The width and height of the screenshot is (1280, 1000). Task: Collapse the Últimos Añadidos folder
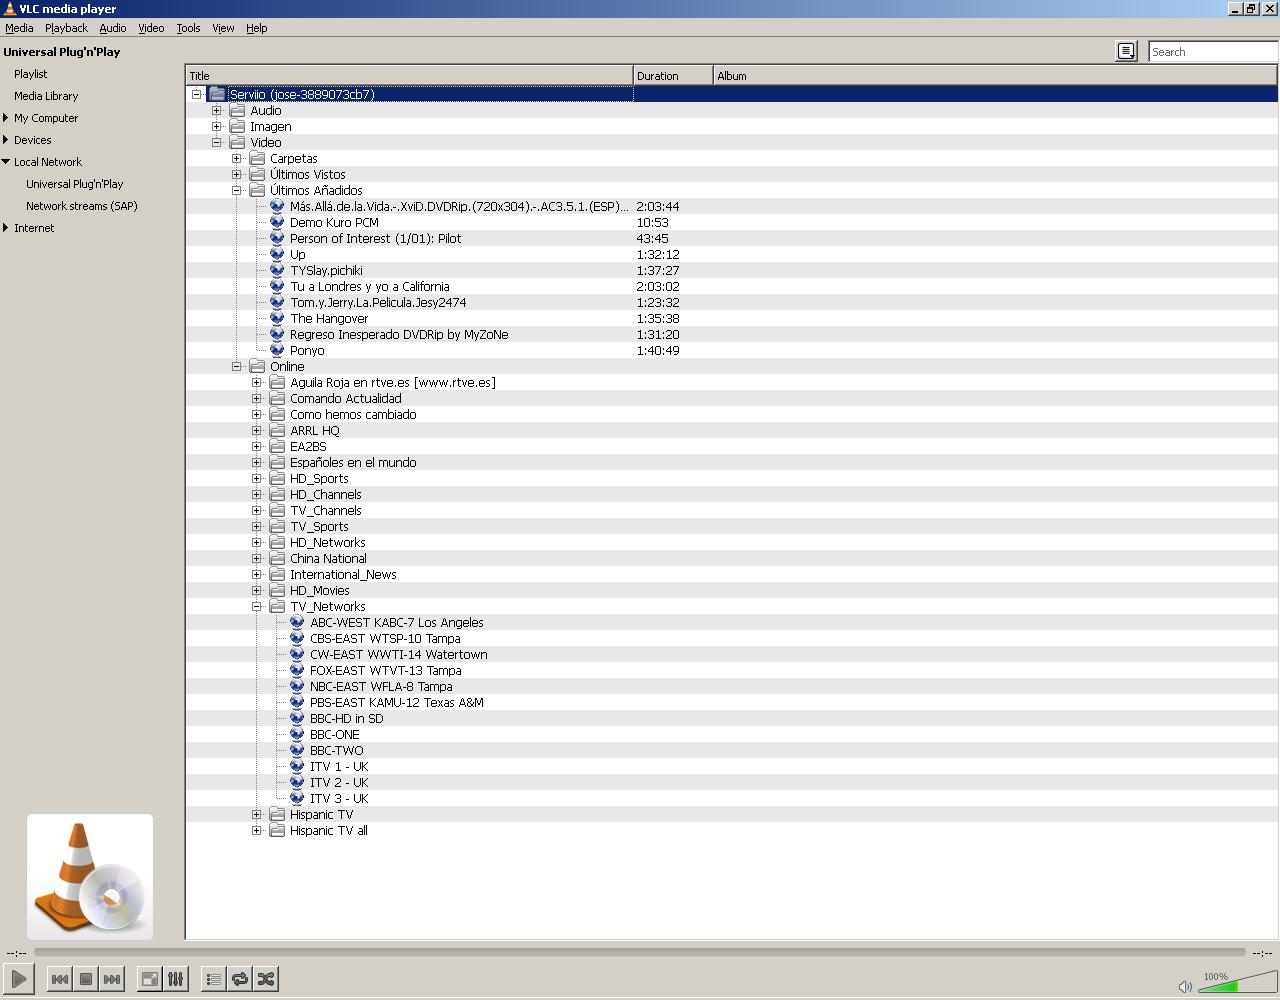(237, 190)
